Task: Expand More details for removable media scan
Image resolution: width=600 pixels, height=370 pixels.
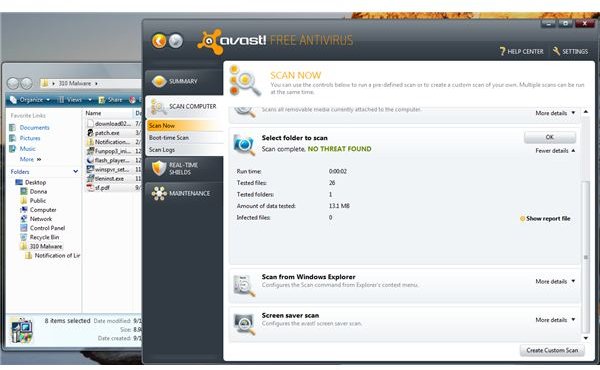Action: click(x=555, y=113)
